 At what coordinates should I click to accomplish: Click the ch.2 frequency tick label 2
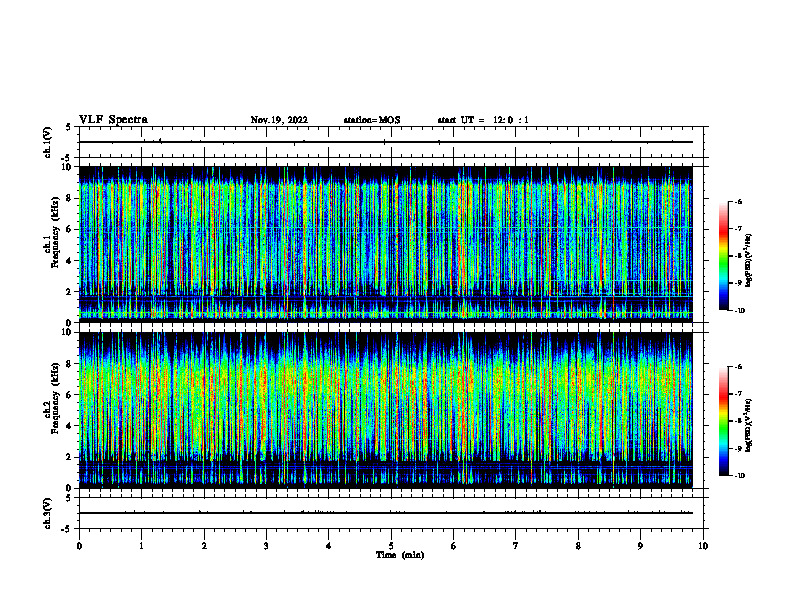point(69,457)
